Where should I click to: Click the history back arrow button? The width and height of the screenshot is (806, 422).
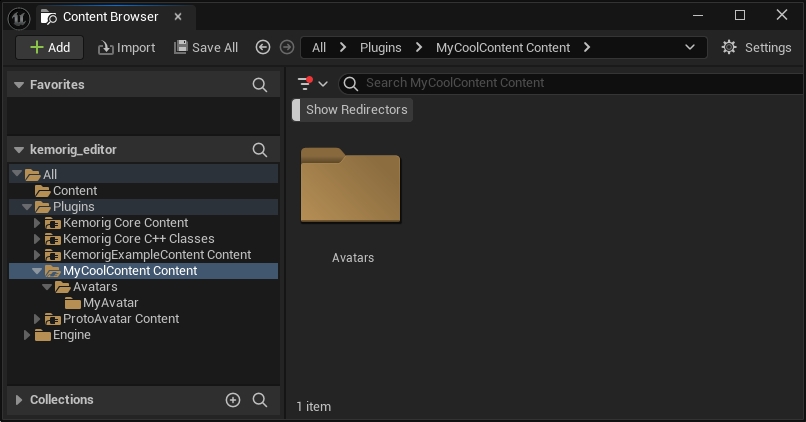click(x=263, y=47)
